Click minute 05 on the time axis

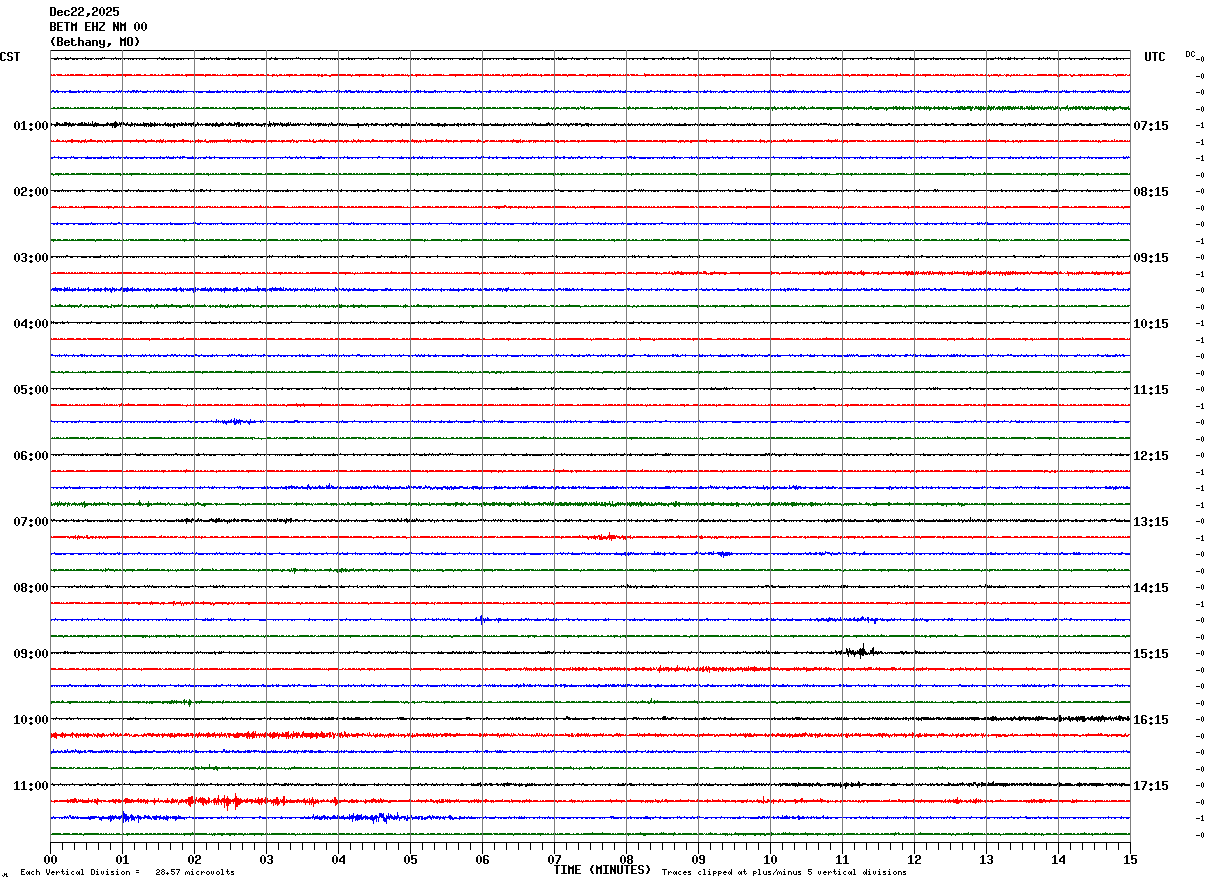[410, 859]
